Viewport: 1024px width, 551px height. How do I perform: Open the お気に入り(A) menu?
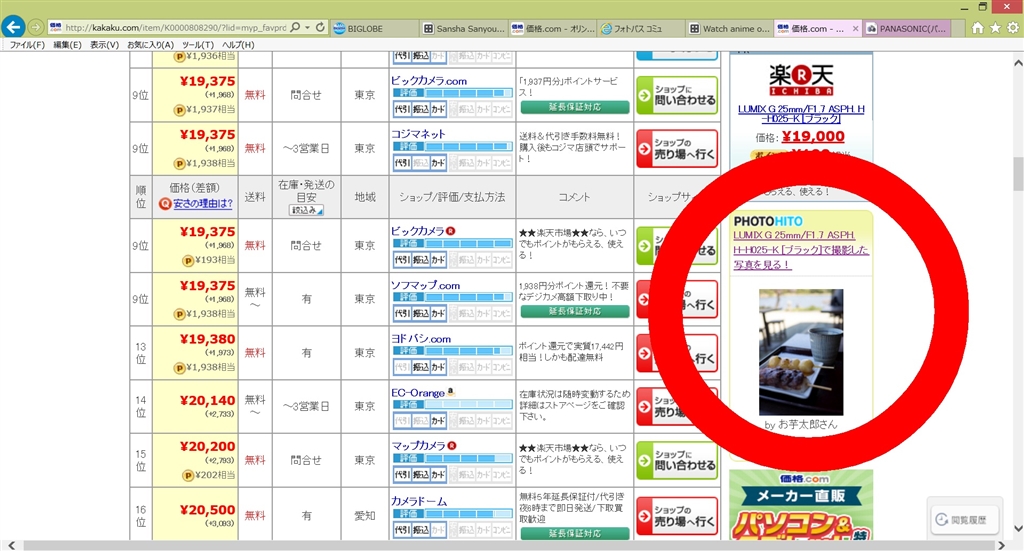coord(150,45)
